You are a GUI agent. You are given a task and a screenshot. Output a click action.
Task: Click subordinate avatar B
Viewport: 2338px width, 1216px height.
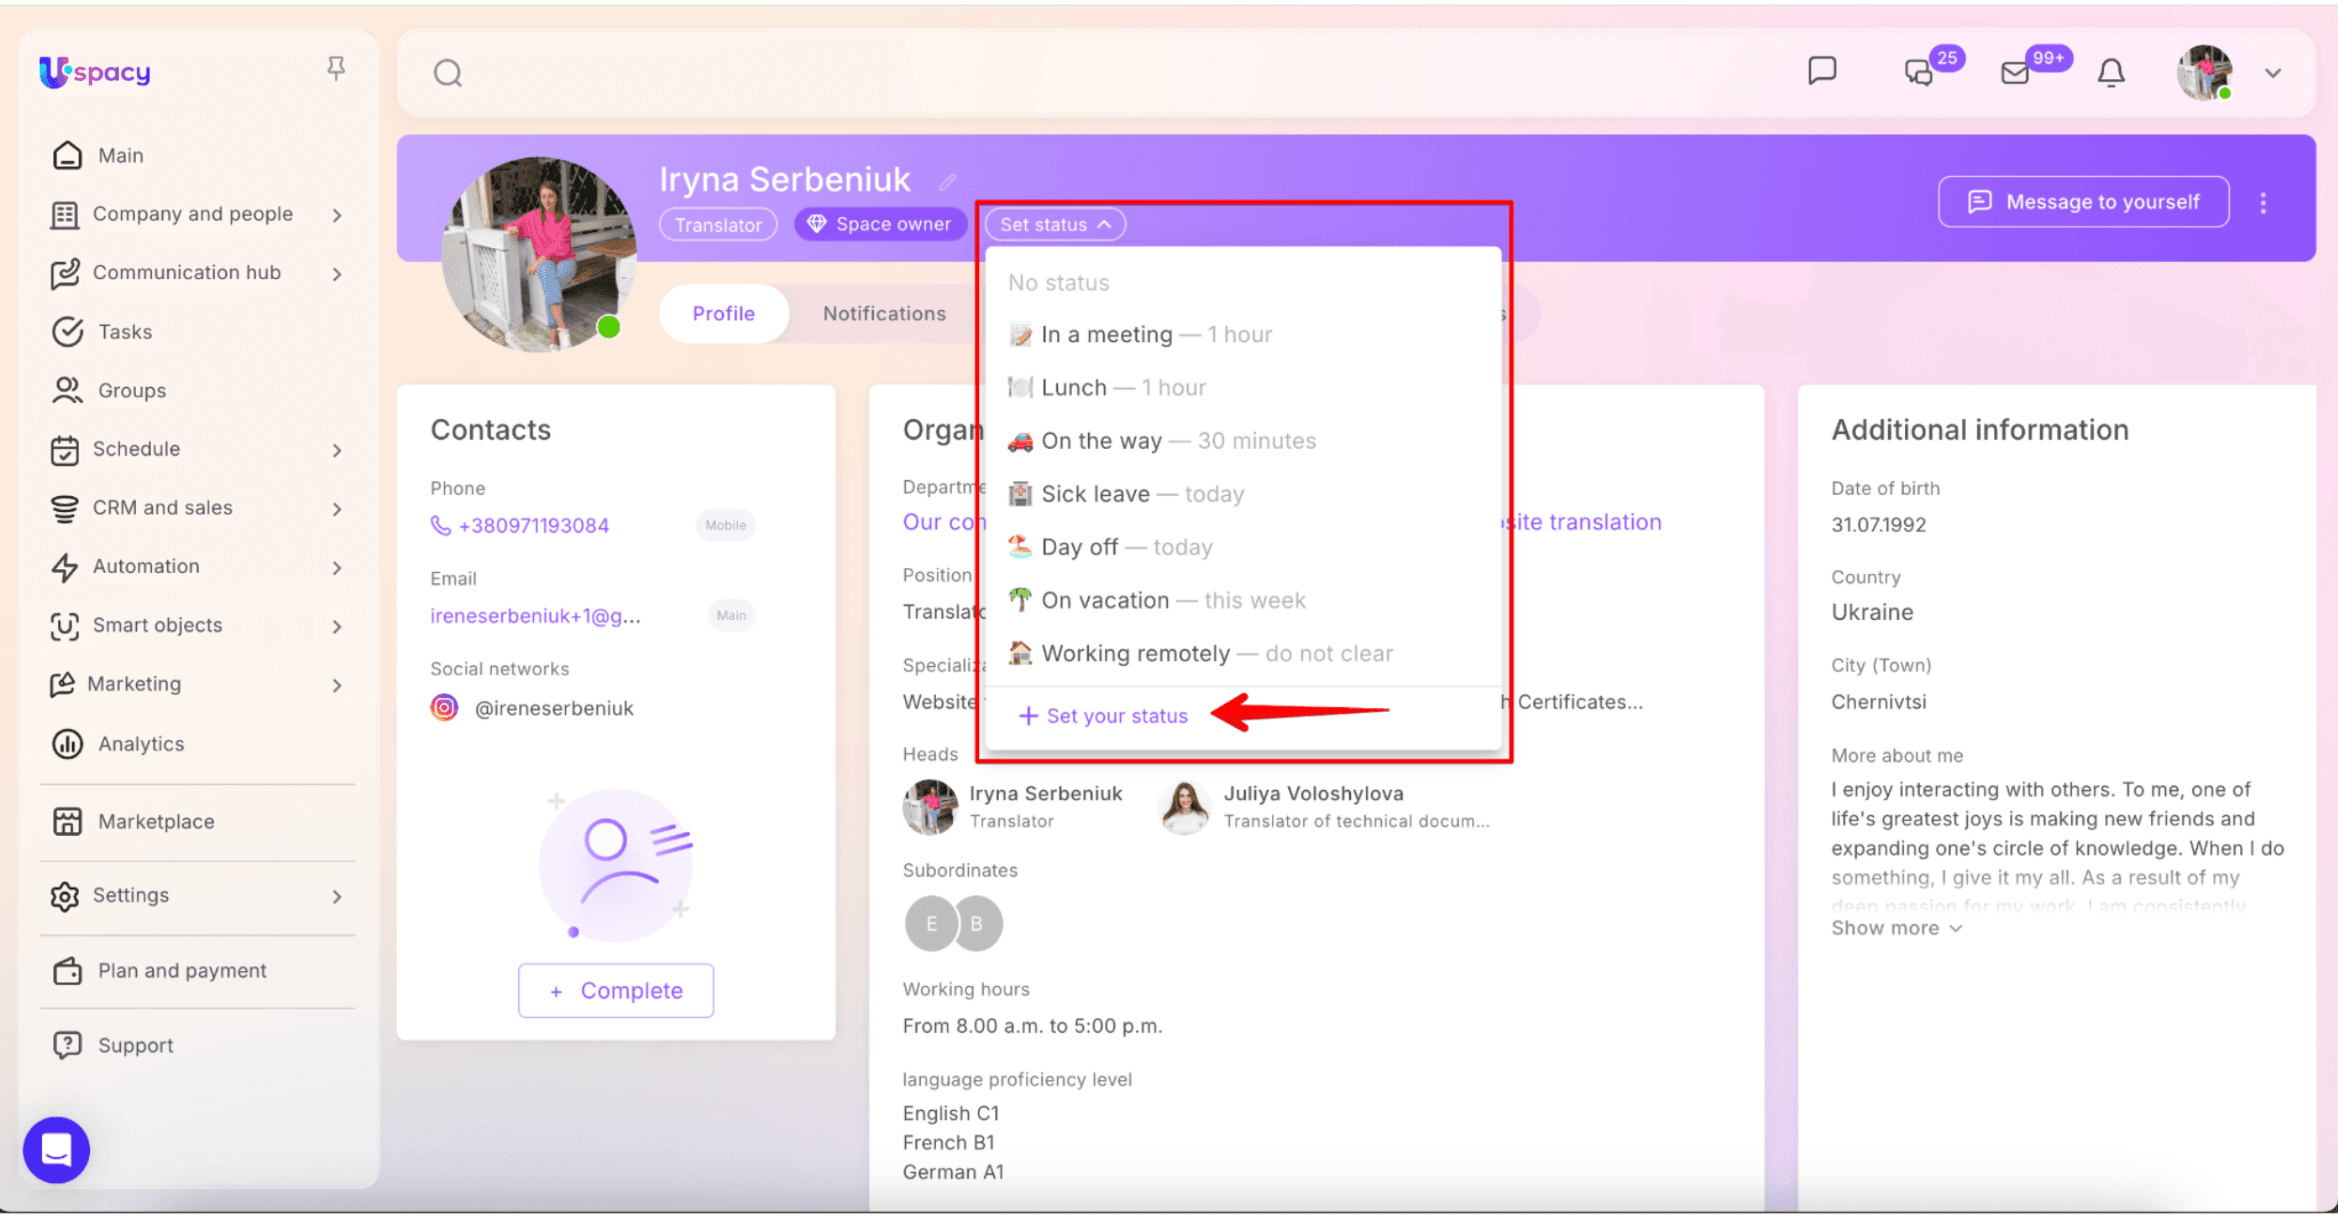978,924
